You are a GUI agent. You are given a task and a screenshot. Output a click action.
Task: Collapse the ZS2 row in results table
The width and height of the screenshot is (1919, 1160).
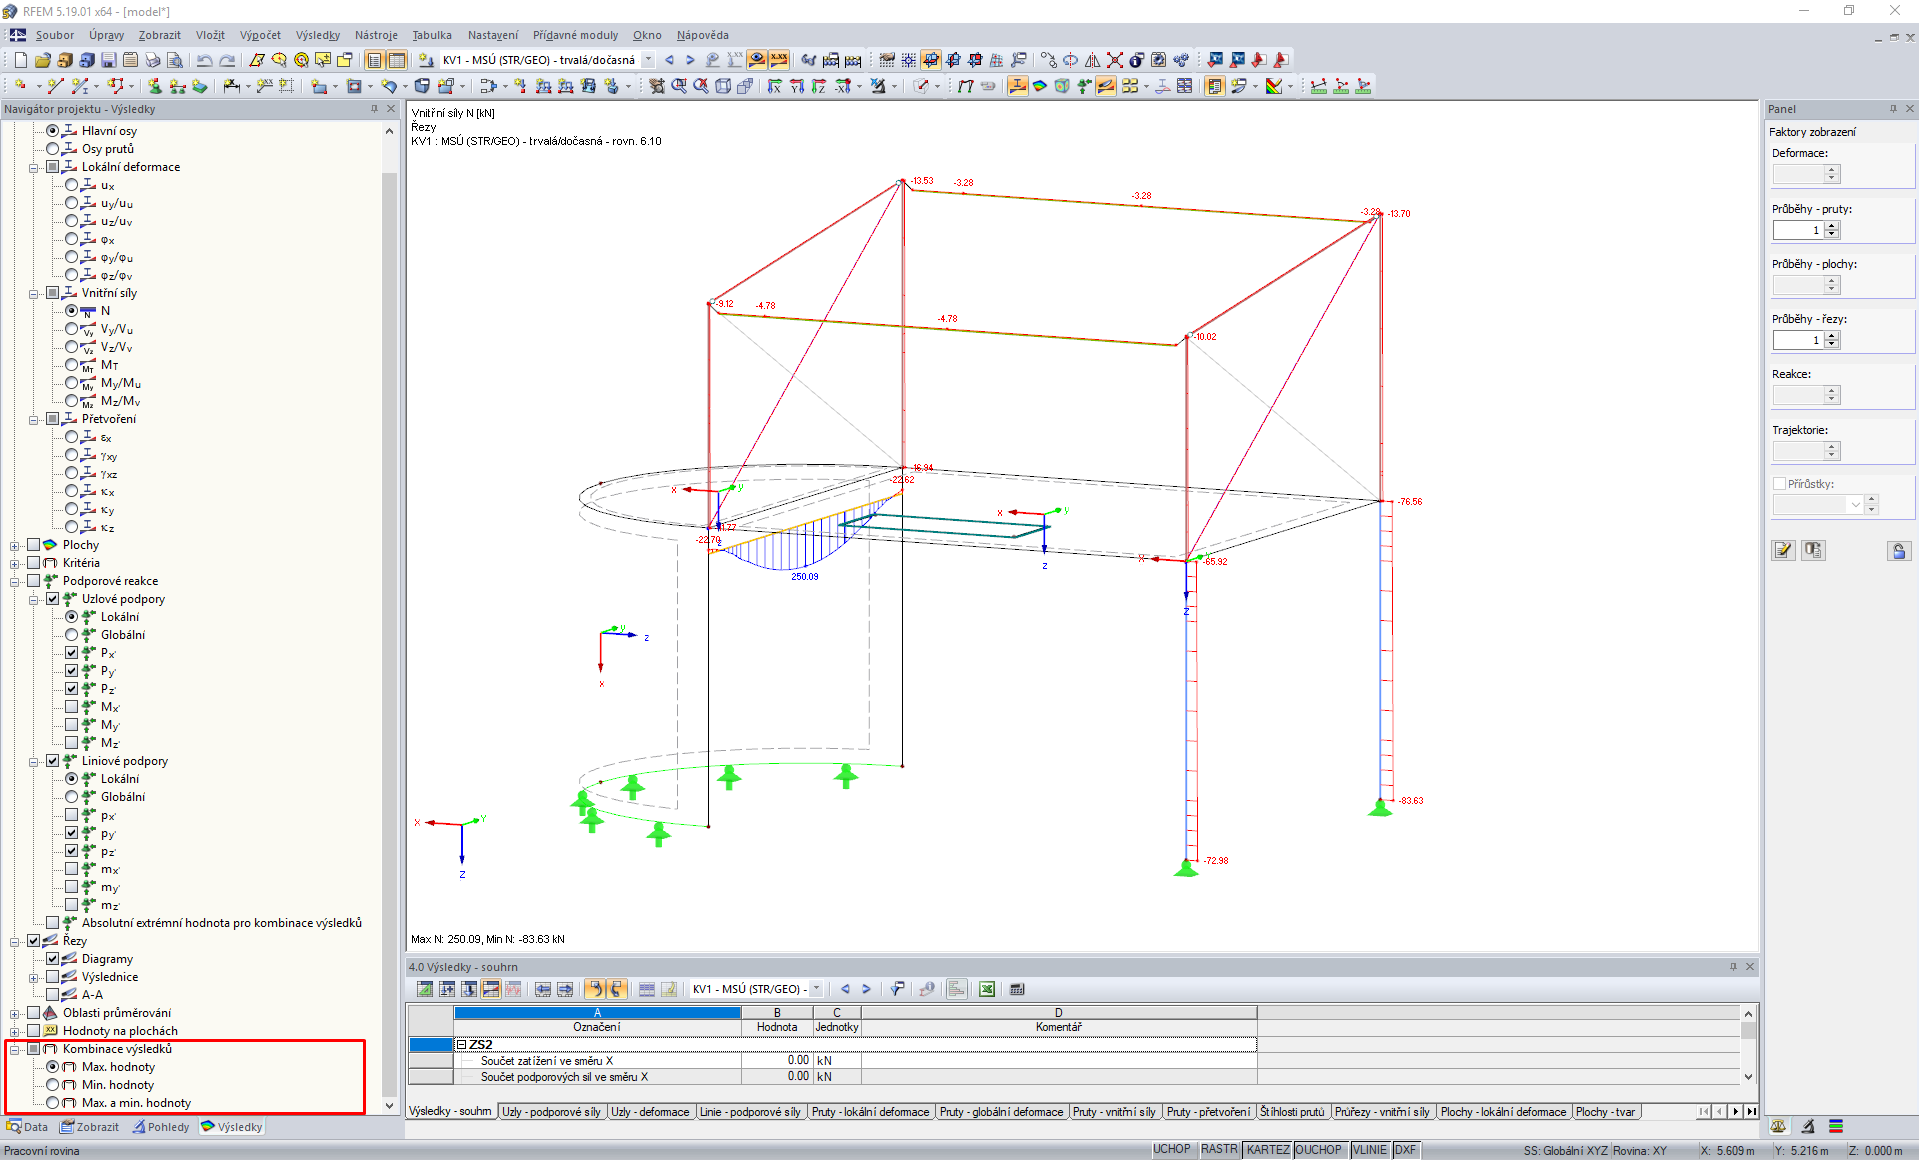(x=462, y=1044)
